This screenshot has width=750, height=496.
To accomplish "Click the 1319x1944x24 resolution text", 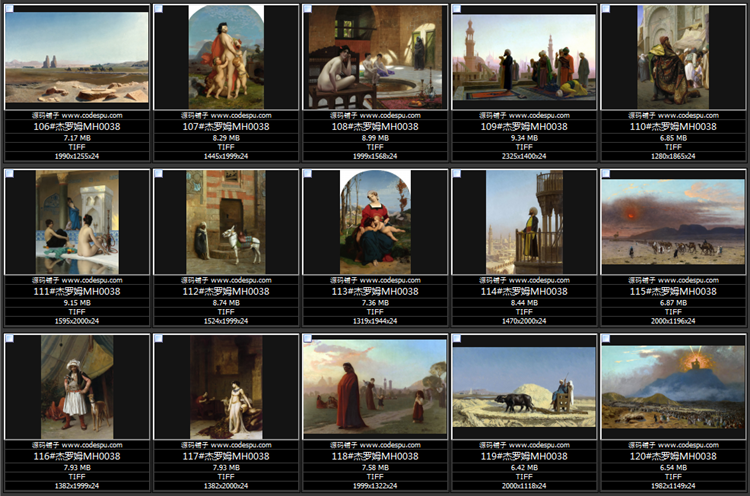I will click(375, 321).
